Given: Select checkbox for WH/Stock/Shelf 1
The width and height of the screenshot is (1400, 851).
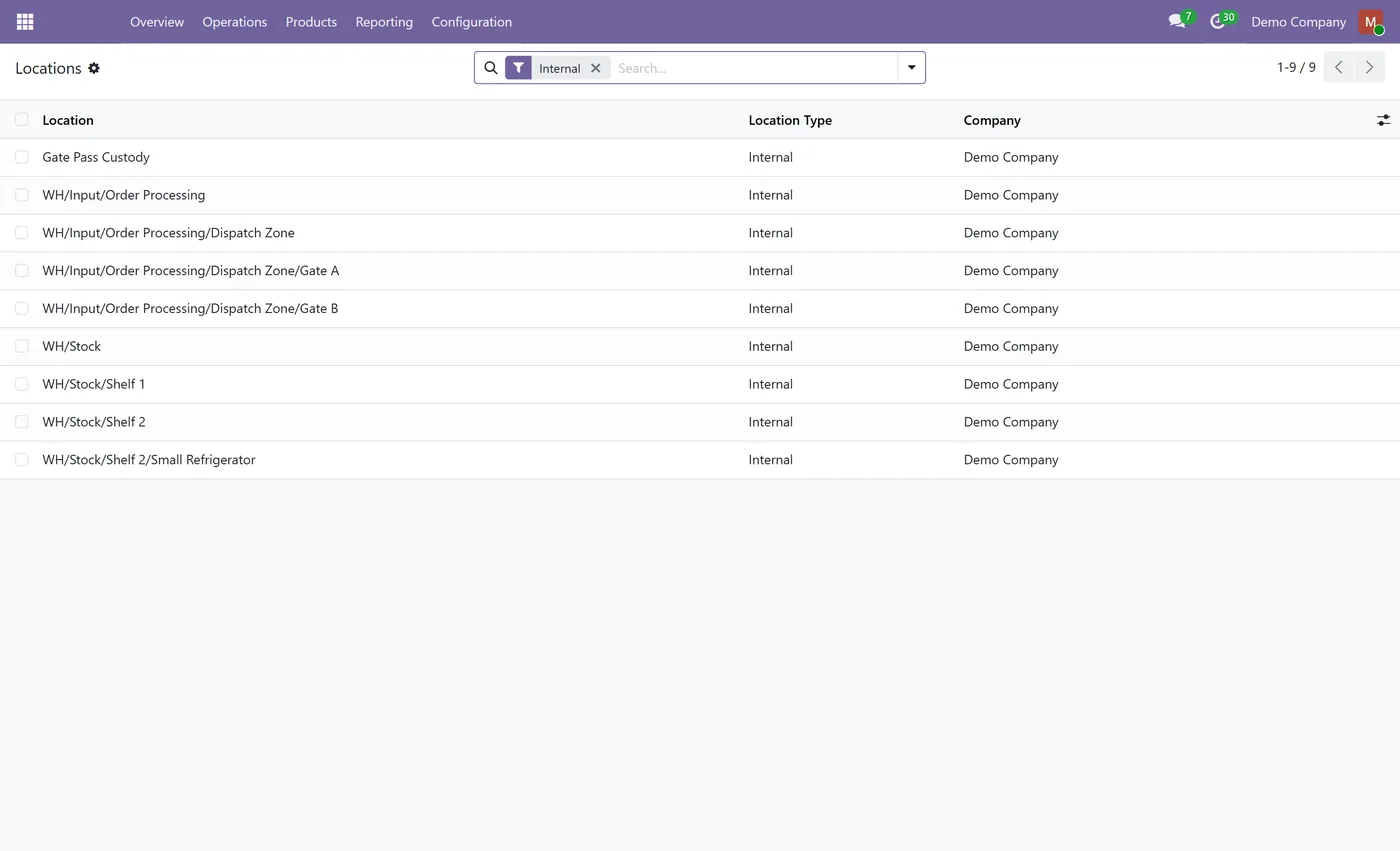Looking at the screenshot, I should click(x=22, y=384).
